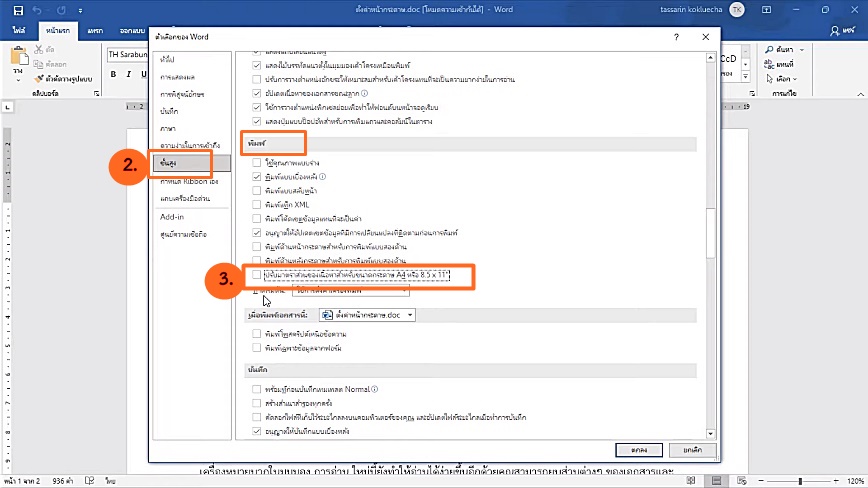Open the Customize Quick Access Toolbar arrow
The height and width of the screenshot is (488, 868).
pyautogui.click(x=80, y=11)
